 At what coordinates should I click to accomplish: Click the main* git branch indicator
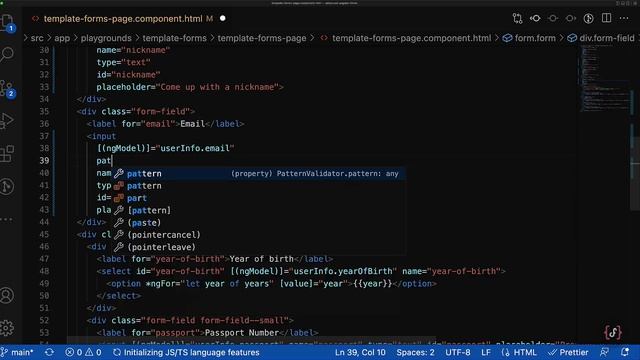click(17, 352)
